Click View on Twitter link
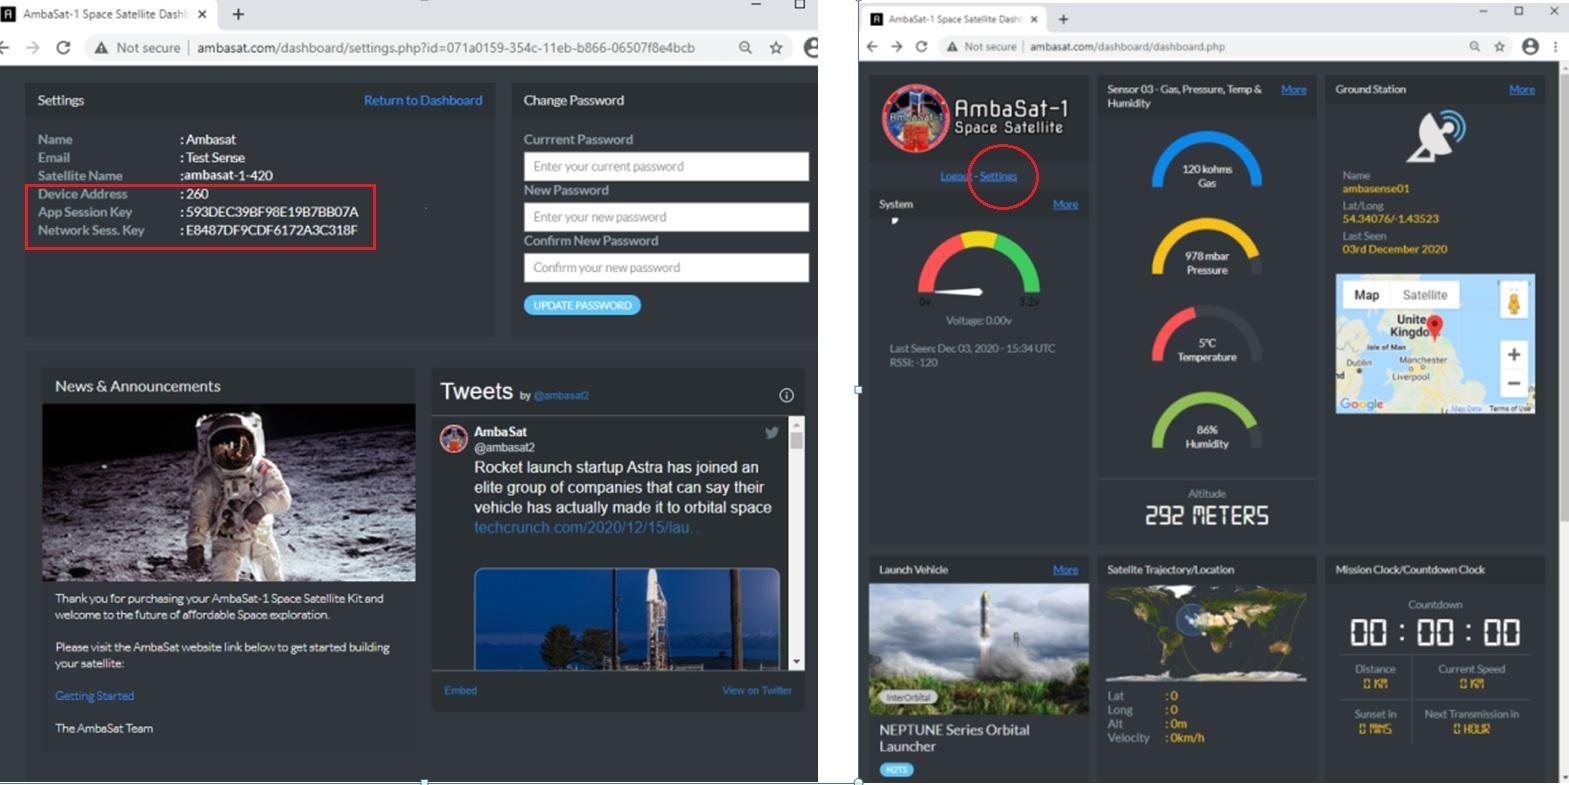The width and height of the screenshot is (1569, 785). point(757,690)
